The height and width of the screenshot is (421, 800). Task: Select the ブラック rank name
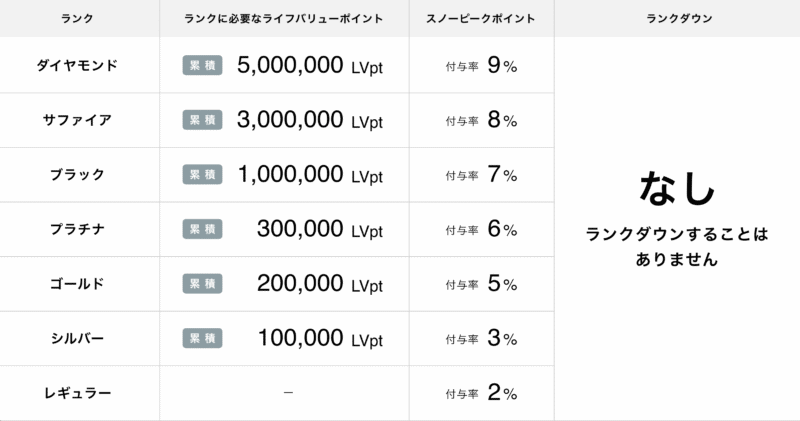(78, 175)
